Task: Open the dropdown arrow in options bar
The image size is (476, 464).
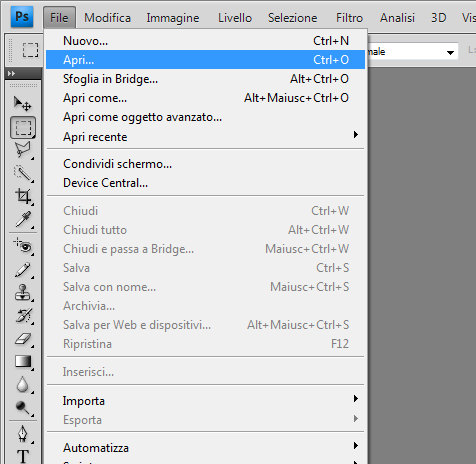Action: point(450,52)
